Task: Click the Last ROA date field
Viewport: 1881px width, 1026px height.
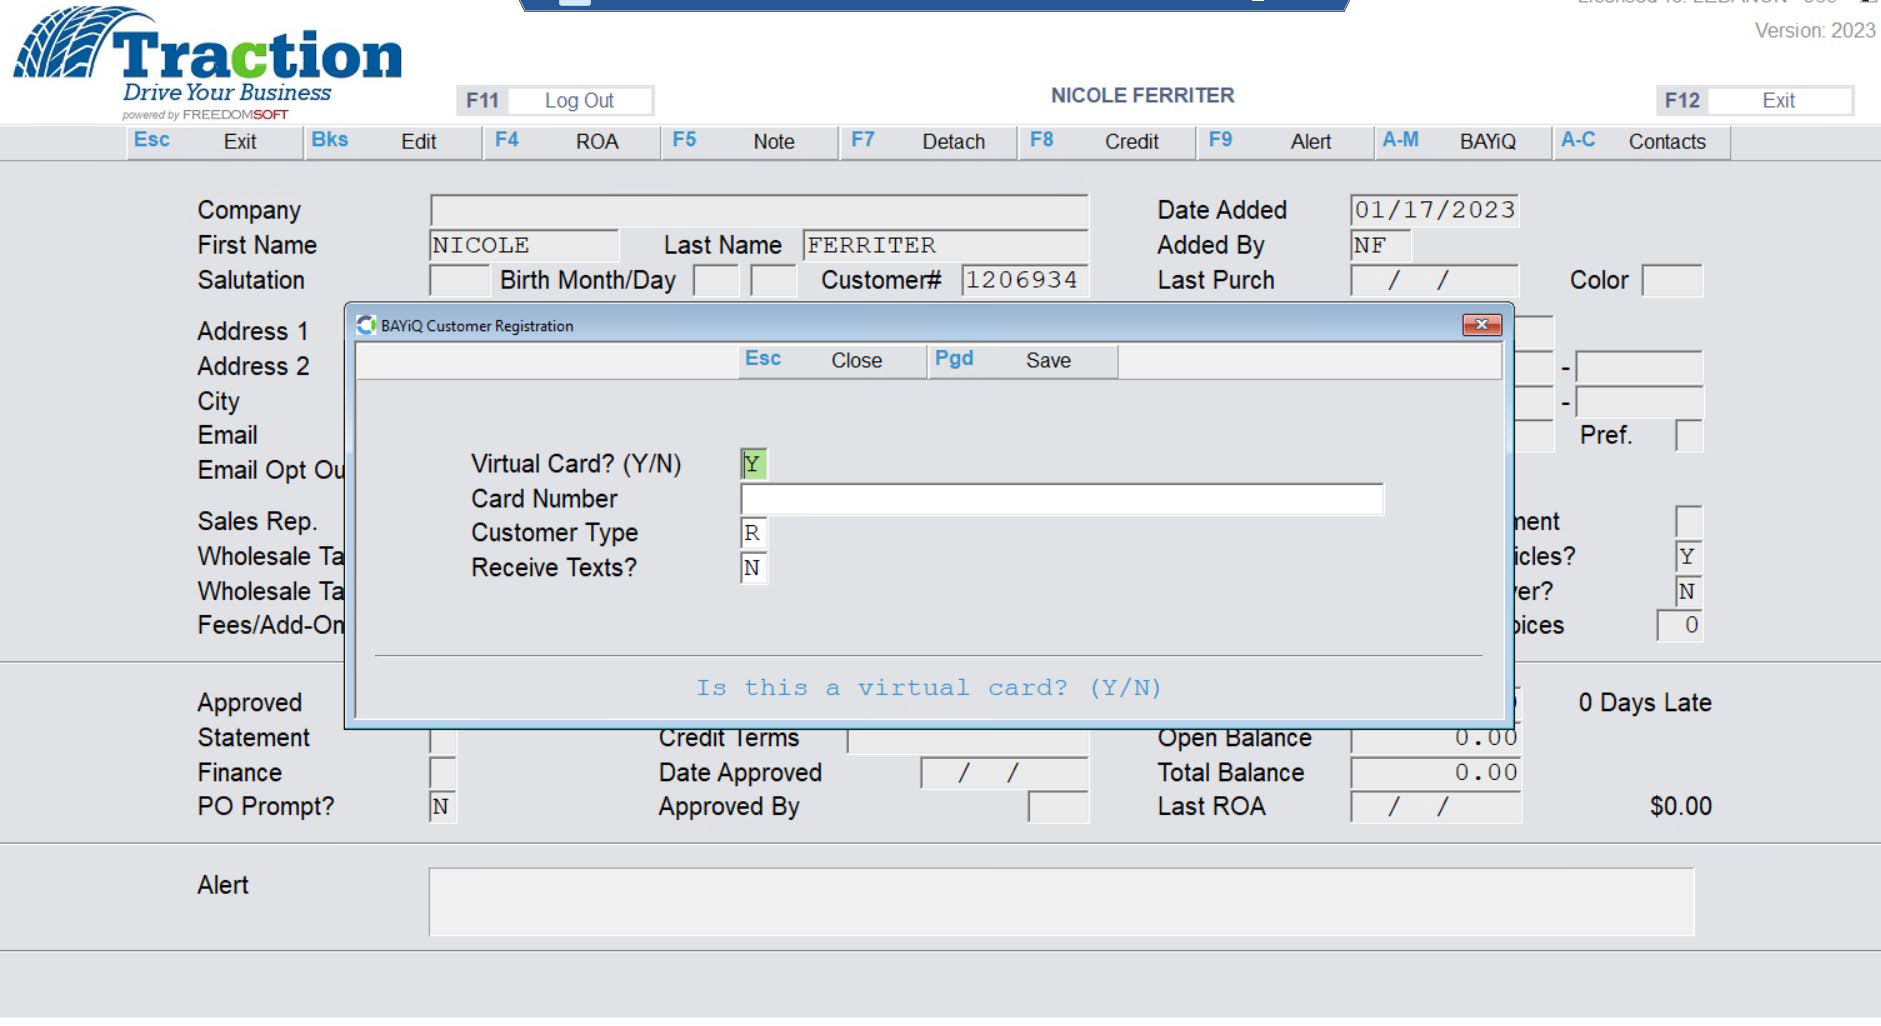Action: (1436, 807)
